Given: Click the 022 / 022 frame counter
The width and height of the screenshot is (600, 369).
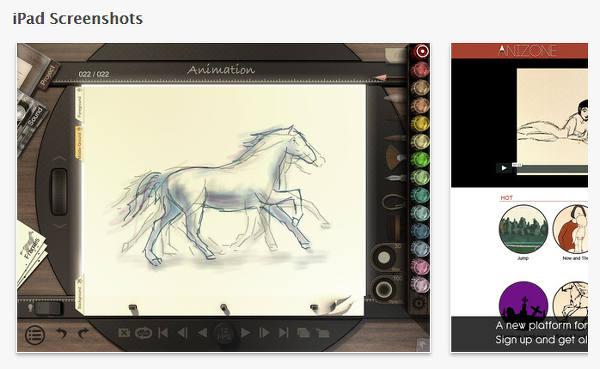Looking at the screenshot, I should click(94, 74).
